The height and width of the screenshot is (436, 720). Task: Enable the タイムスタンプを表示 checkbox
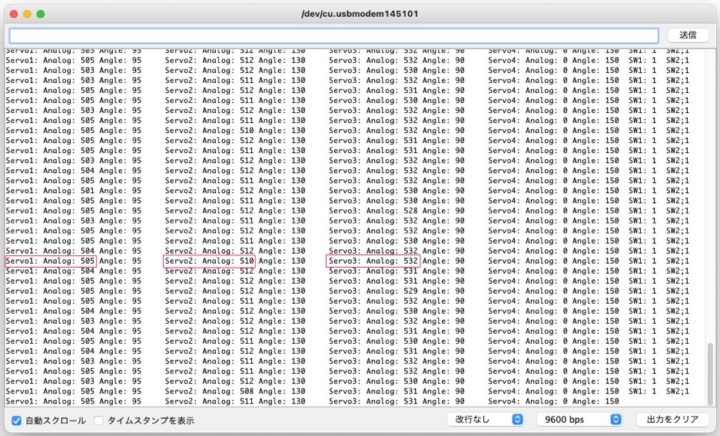(99, 420)
